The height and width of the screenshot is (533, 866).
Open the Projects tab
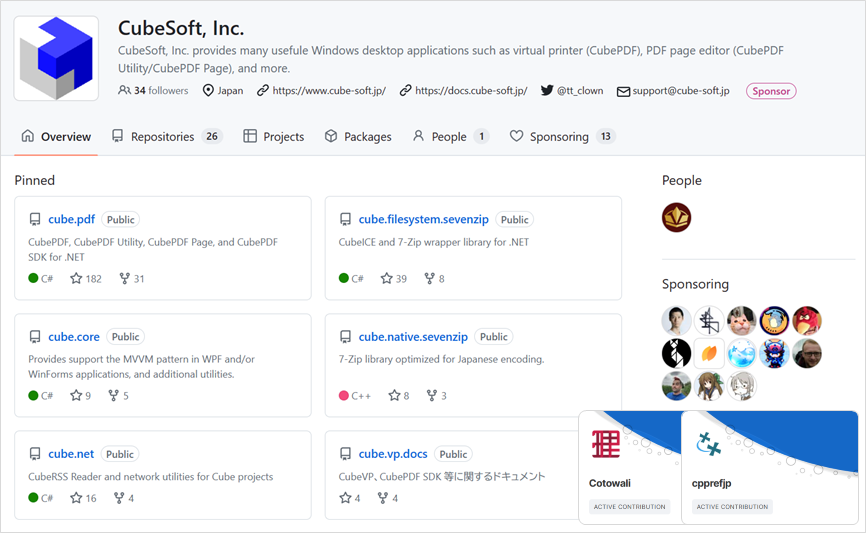point(273,136)
